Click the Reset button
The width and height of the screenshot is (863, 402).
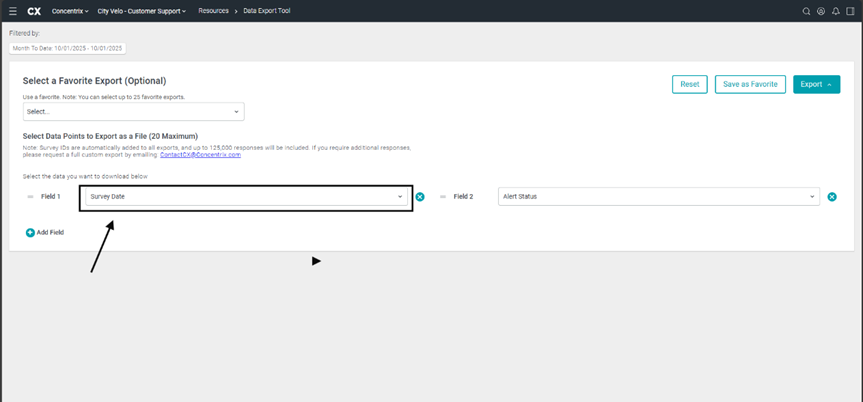pyautogui.click(x=690, y=84)
